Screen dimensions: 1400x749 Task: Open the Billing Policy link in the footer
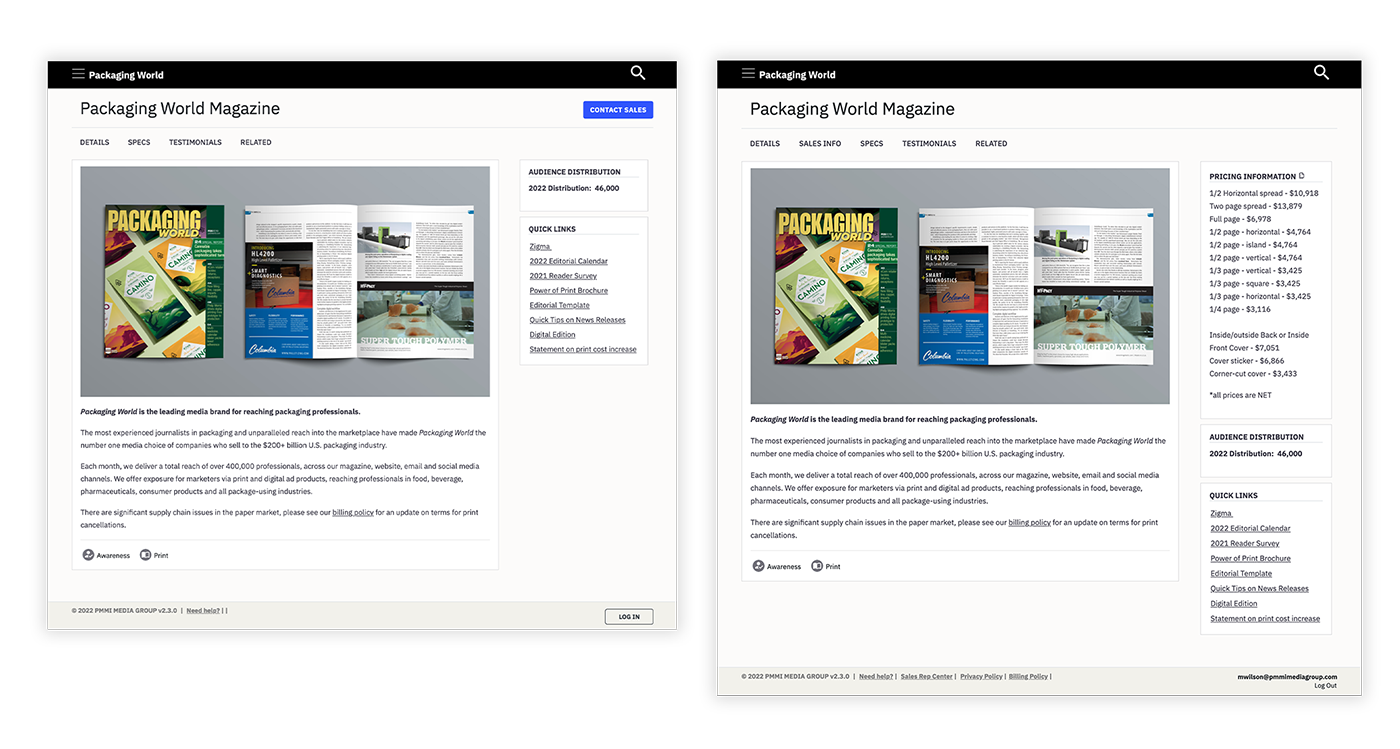coord(1028,677)
